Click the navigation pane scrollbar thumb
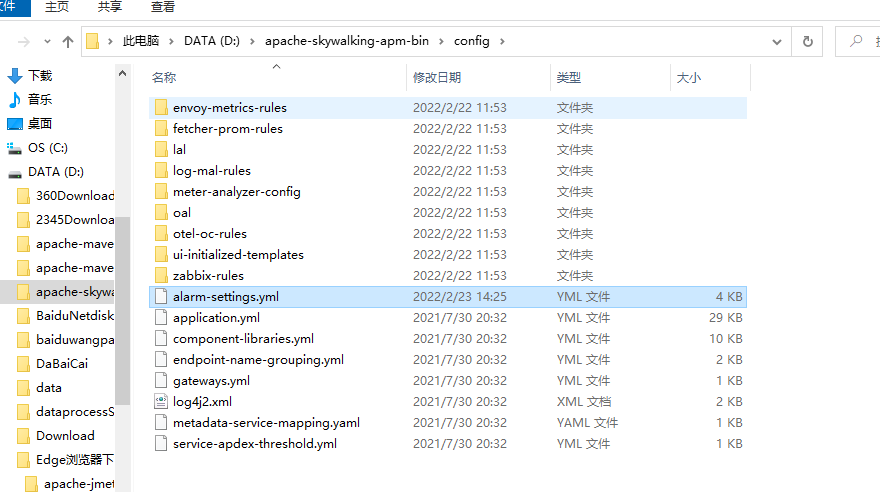The image size is (880, 492). point(122,310)
